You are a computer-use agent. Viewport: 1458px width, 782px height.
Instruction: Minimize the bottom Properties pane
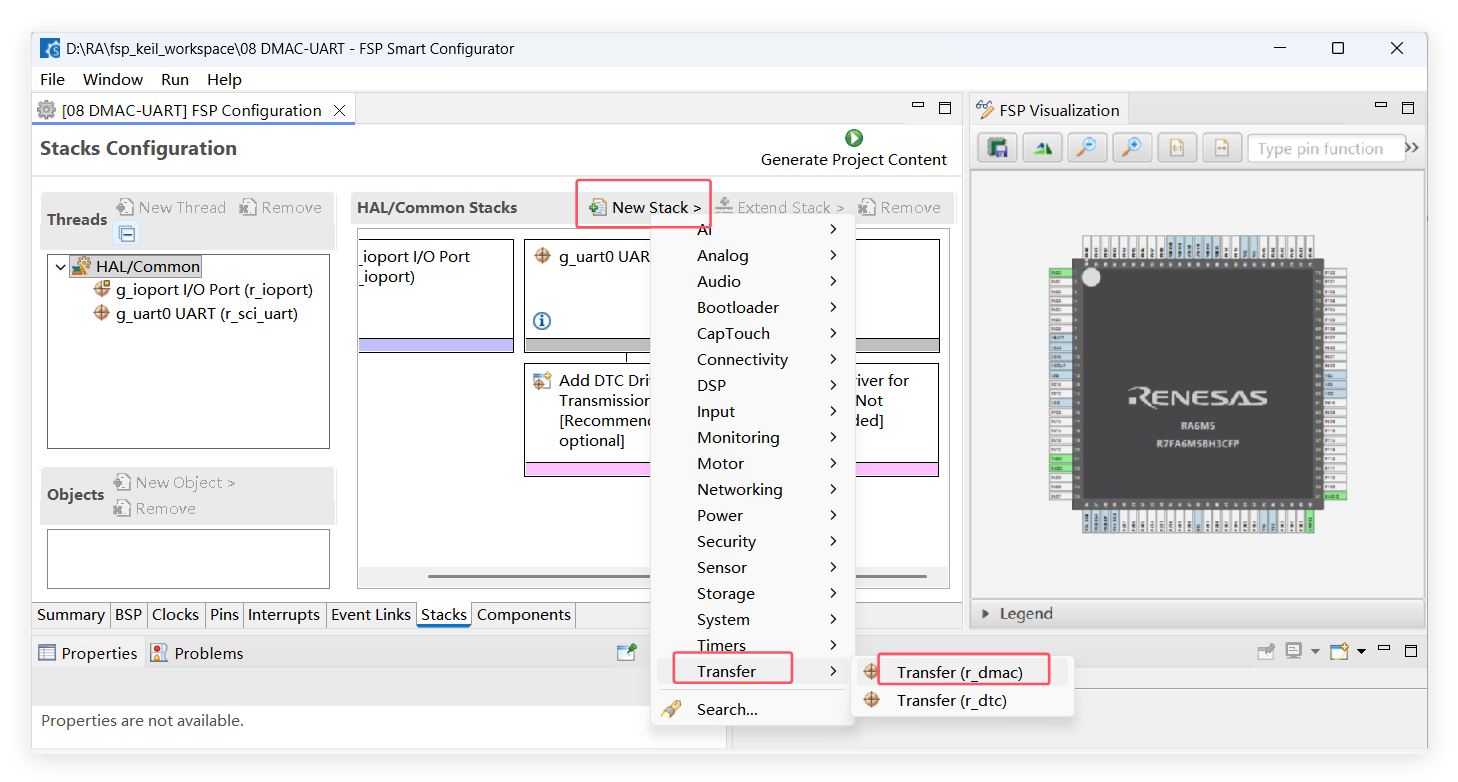coord(1385,650)
